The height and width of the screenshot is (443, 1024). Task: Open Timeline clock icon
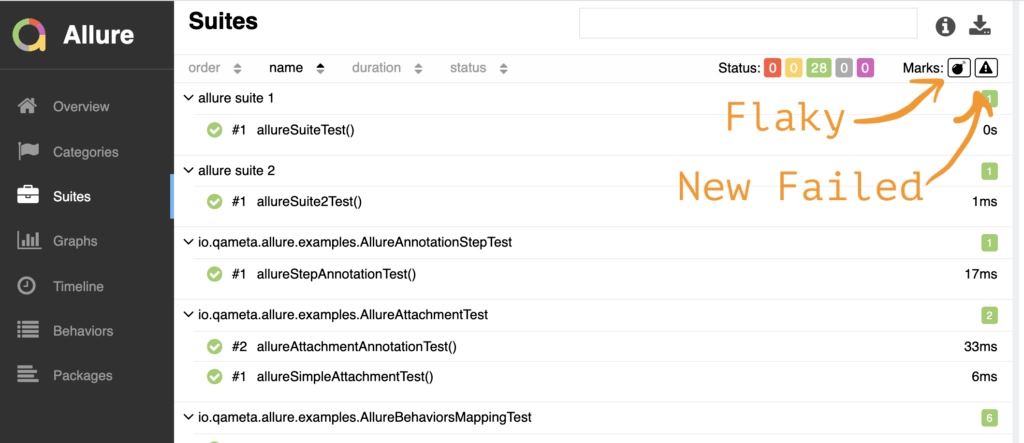click(28, 286)
